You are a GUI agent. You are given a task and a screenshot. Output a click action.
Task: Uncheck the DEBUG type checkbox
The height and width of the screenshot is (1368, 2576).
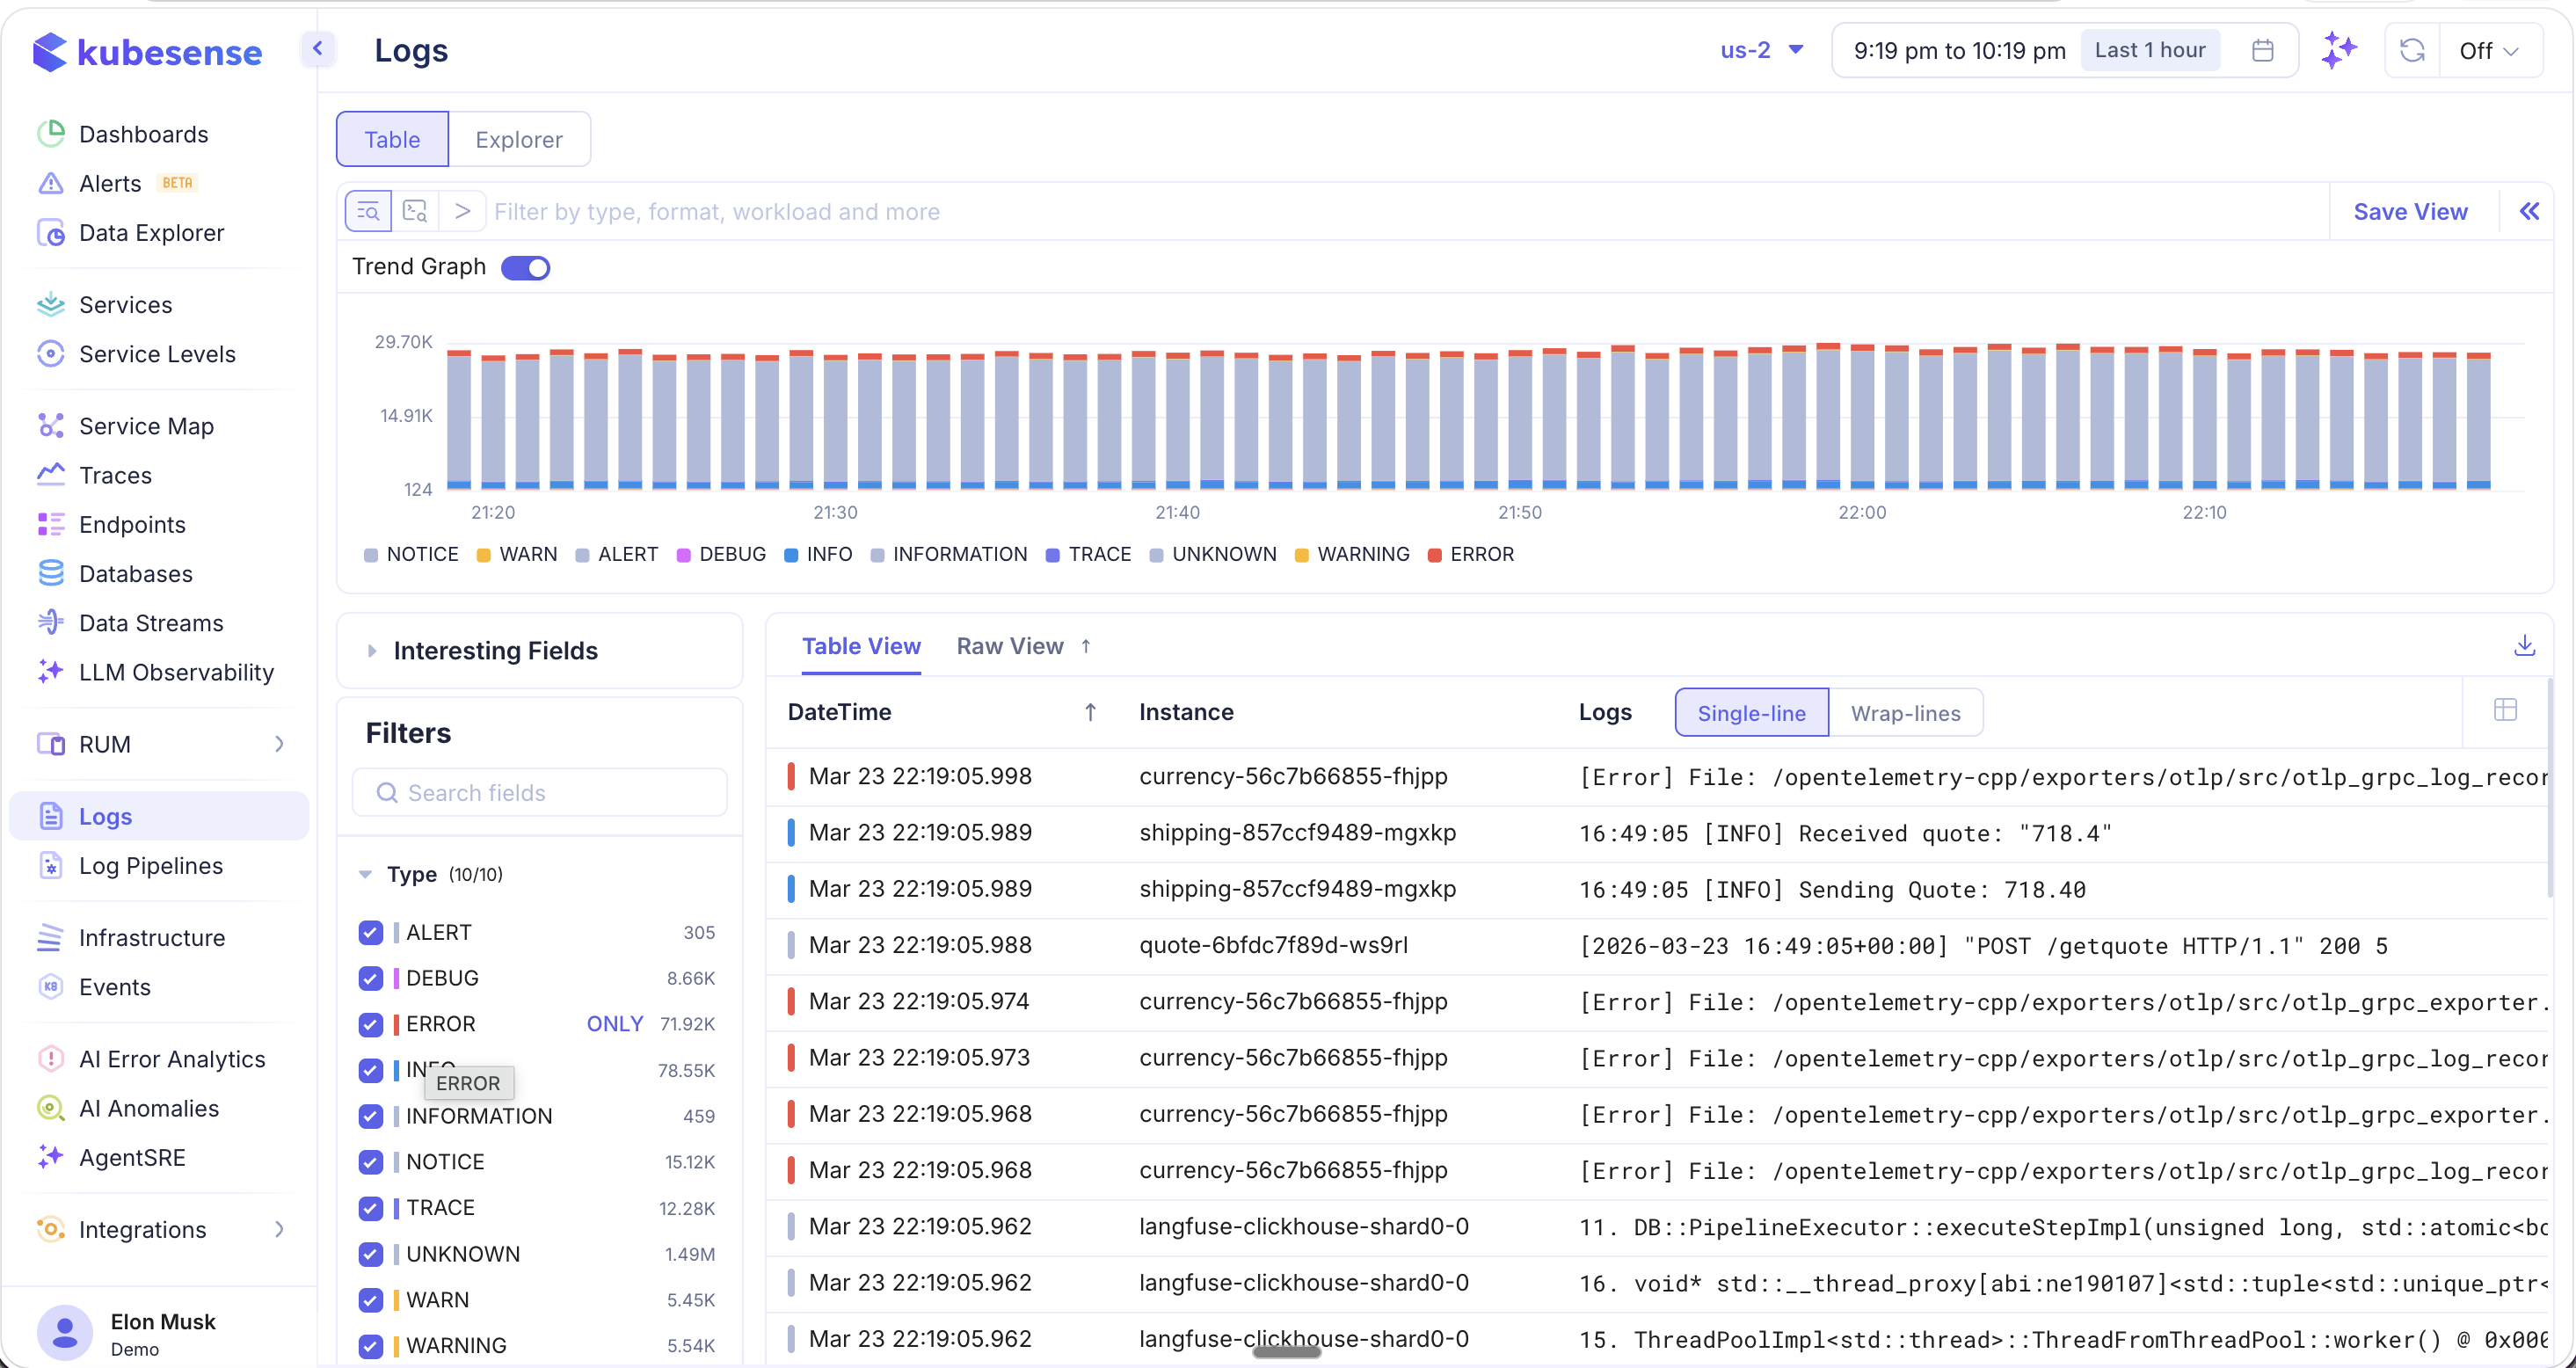click(x=370, y=978)
